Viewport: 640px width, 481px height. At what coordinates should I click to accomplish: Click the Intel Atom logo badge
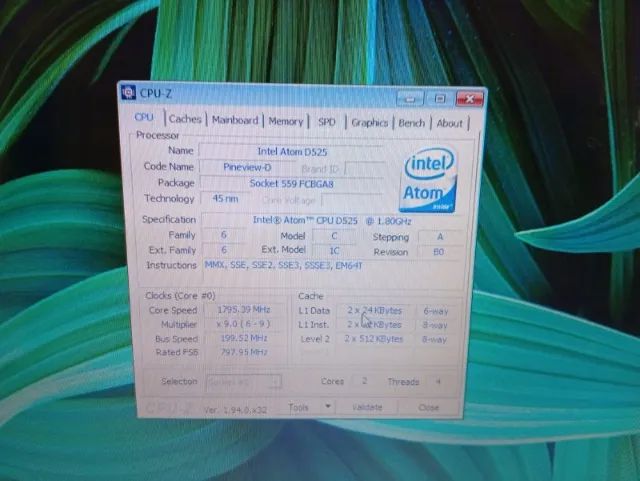(x=428, y=180)
